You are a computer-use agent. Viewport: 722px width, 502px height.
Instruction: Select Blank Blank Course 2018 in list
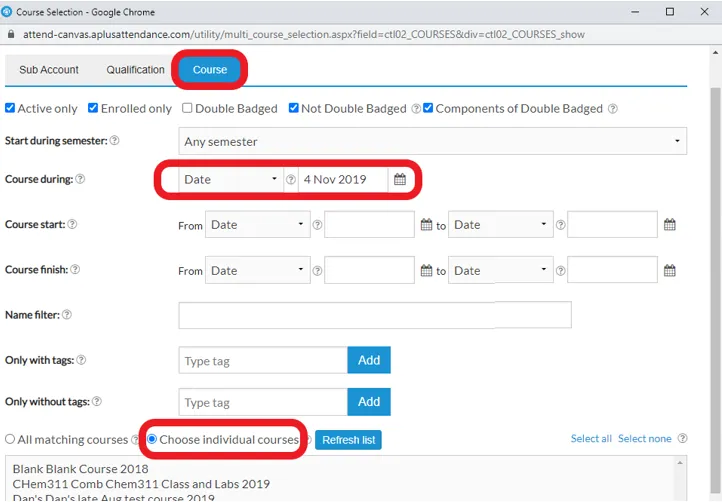(x=81, y=469)
